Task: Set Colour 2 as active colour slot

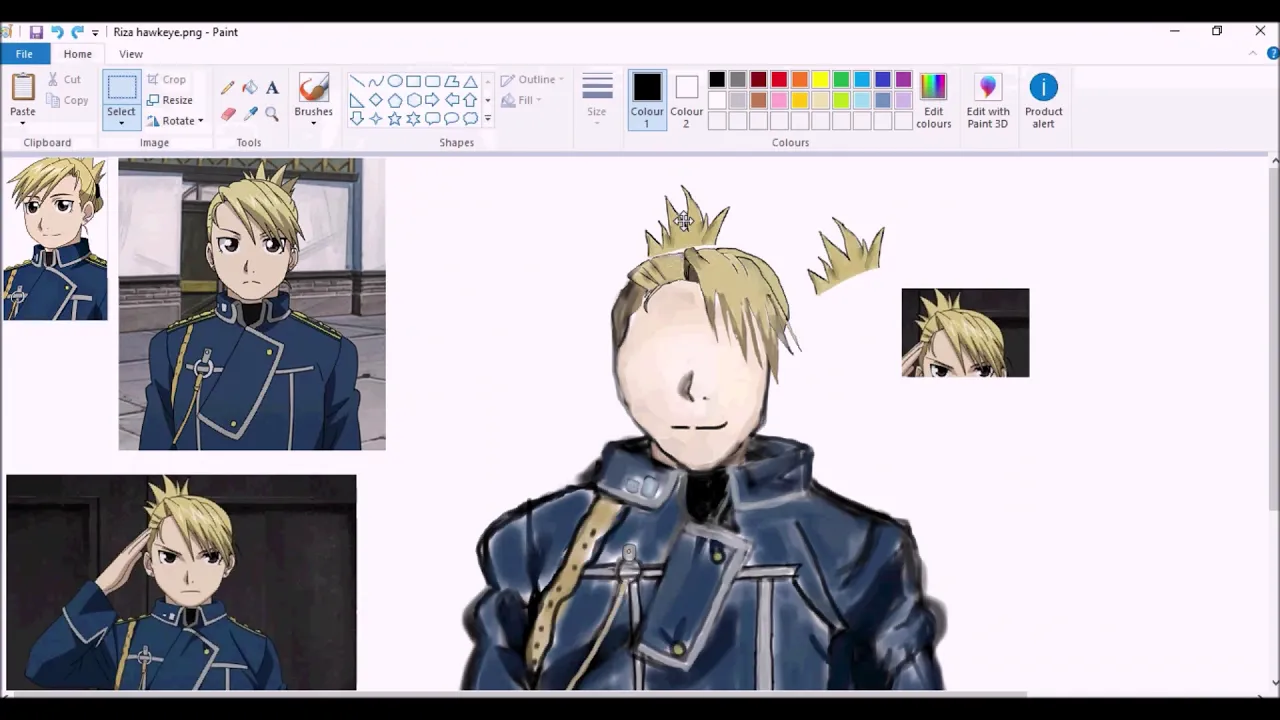Action: point(686,100)
